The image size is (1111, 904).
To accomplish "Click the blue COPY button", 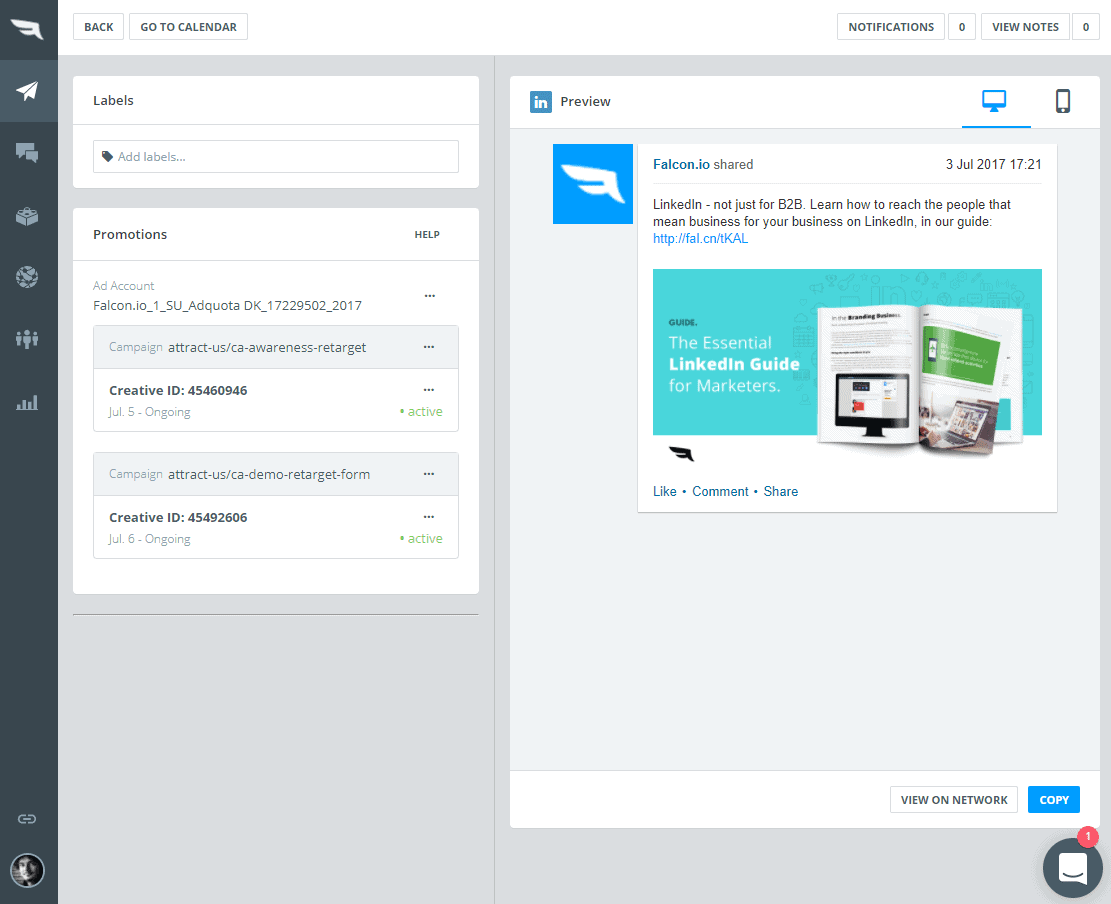I will 1054,800.
